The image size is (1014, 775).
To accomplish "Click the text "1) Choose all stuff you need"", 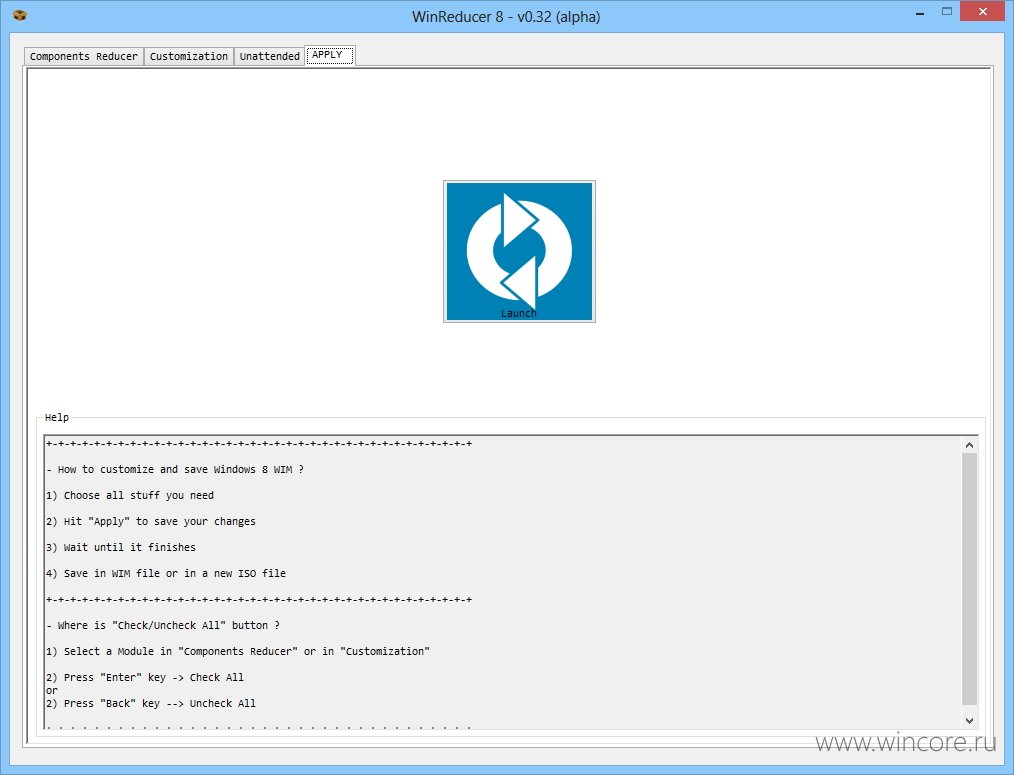I will [130, 496].
